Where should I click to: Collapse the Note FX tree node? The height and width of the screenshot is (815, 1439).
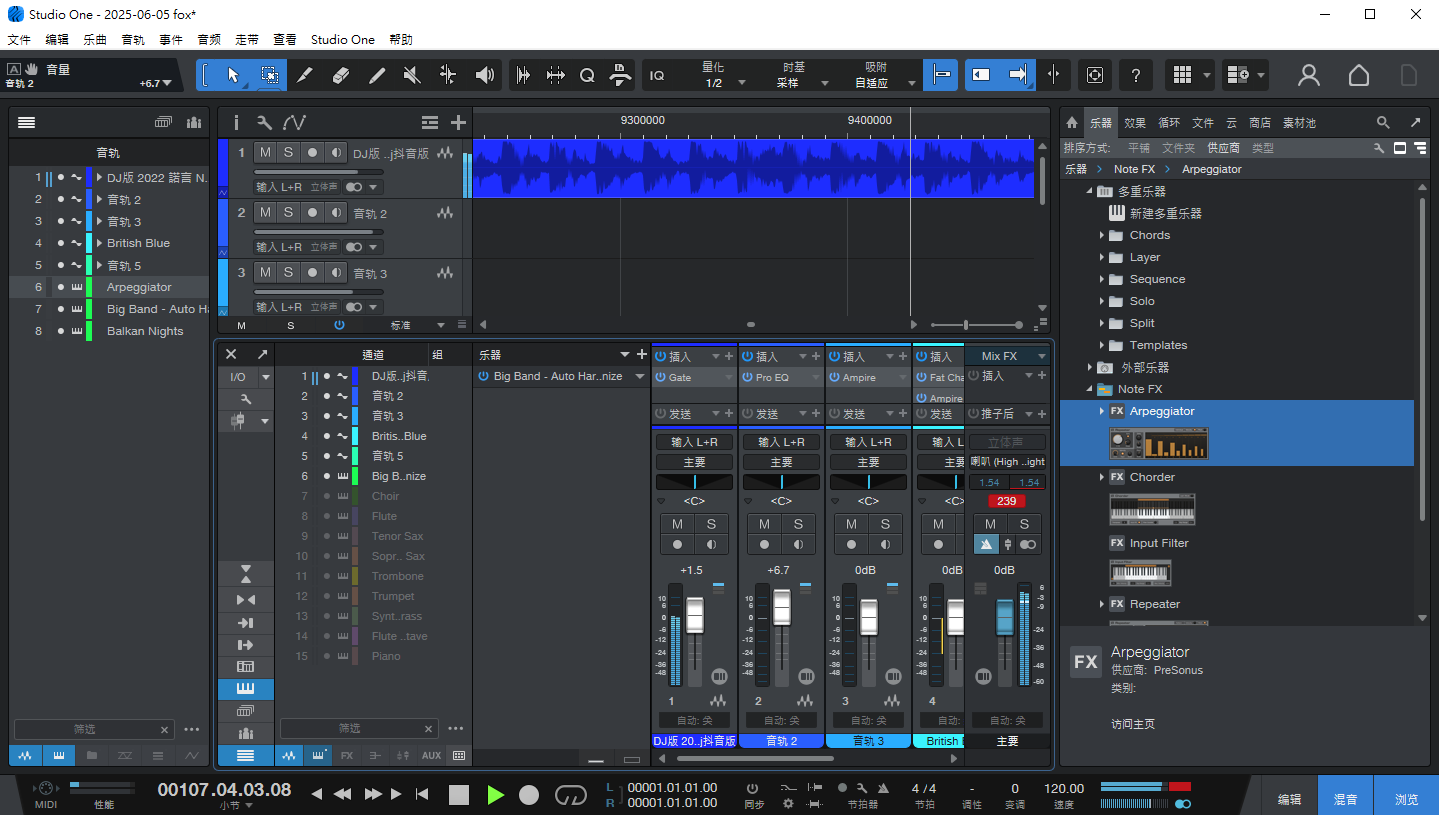click(x=1090, y=390)
